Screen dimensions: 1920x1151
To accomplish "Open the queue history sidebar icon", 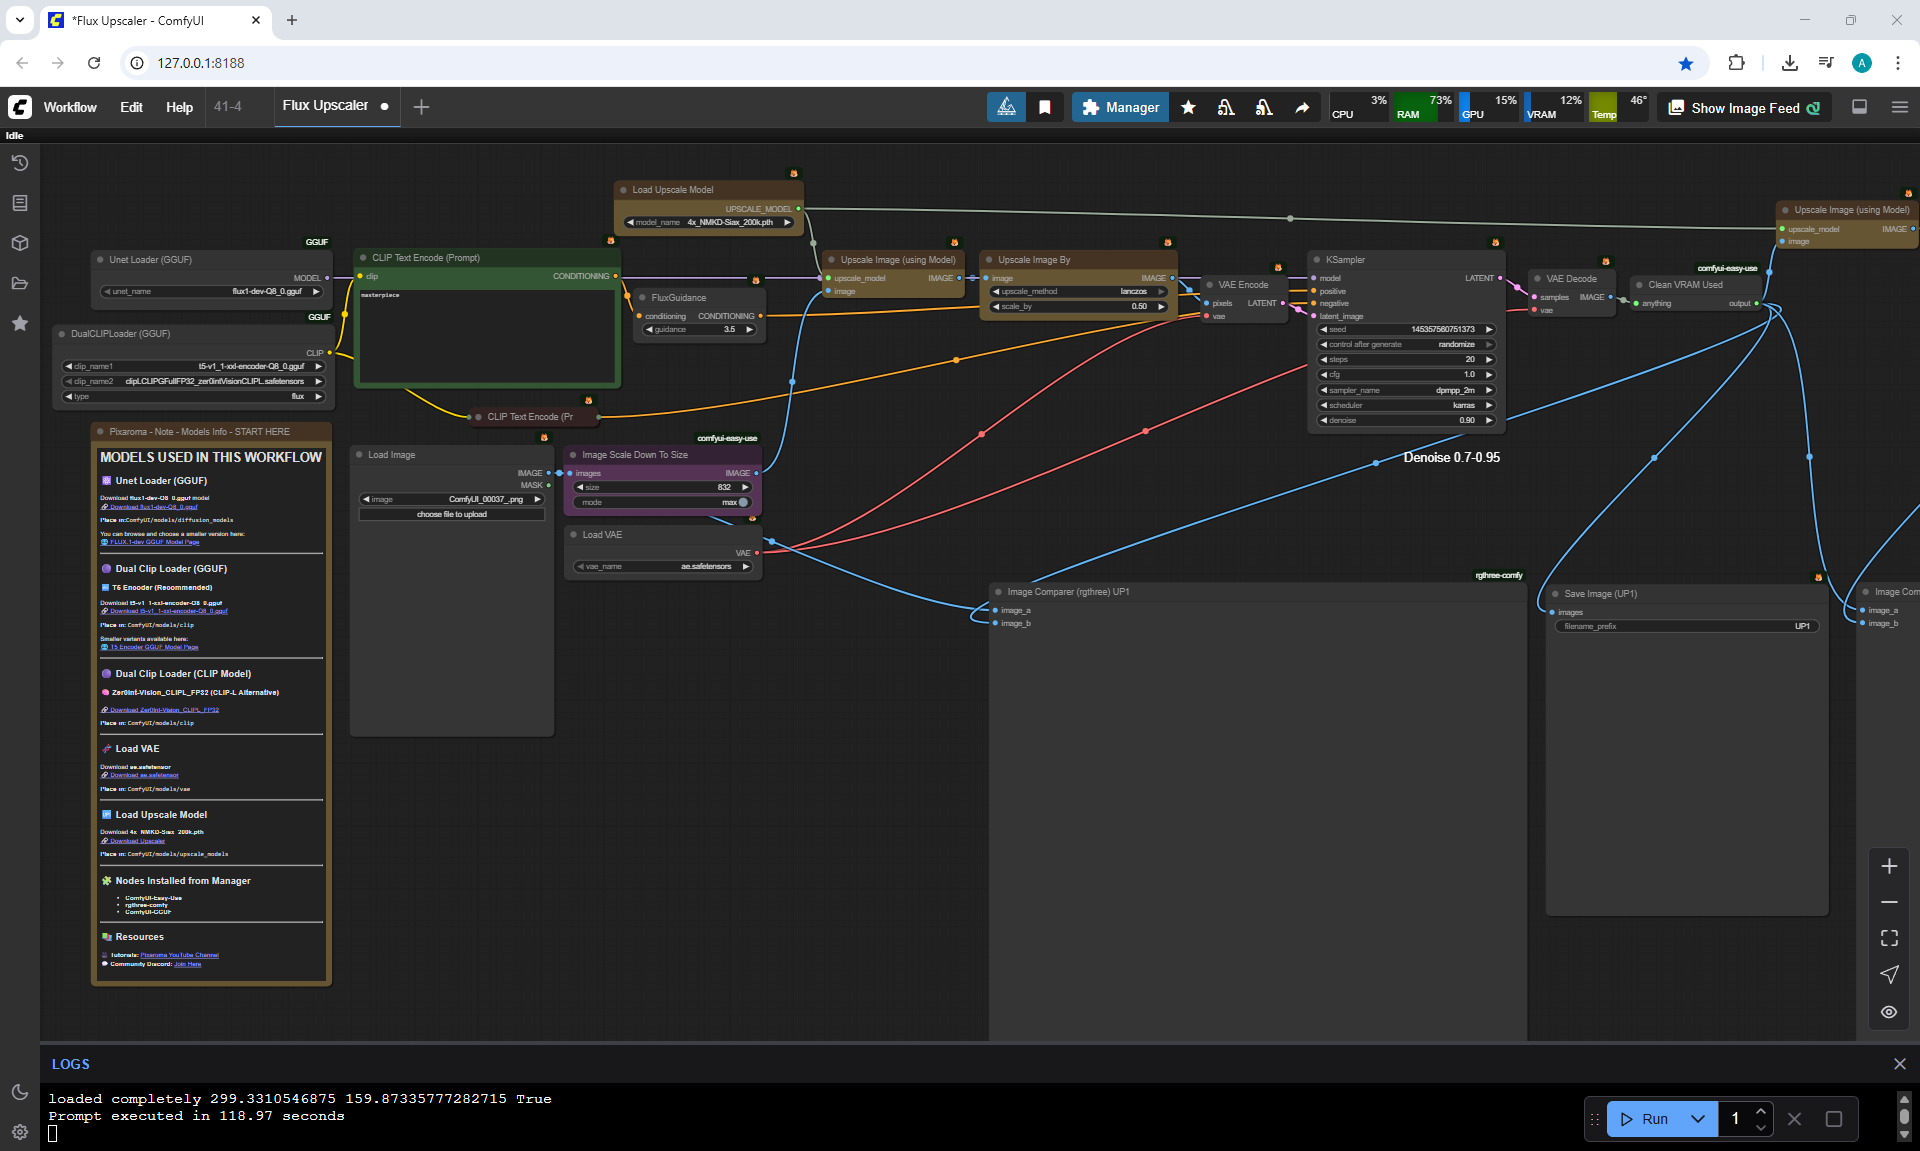I will tap(19, 163).
